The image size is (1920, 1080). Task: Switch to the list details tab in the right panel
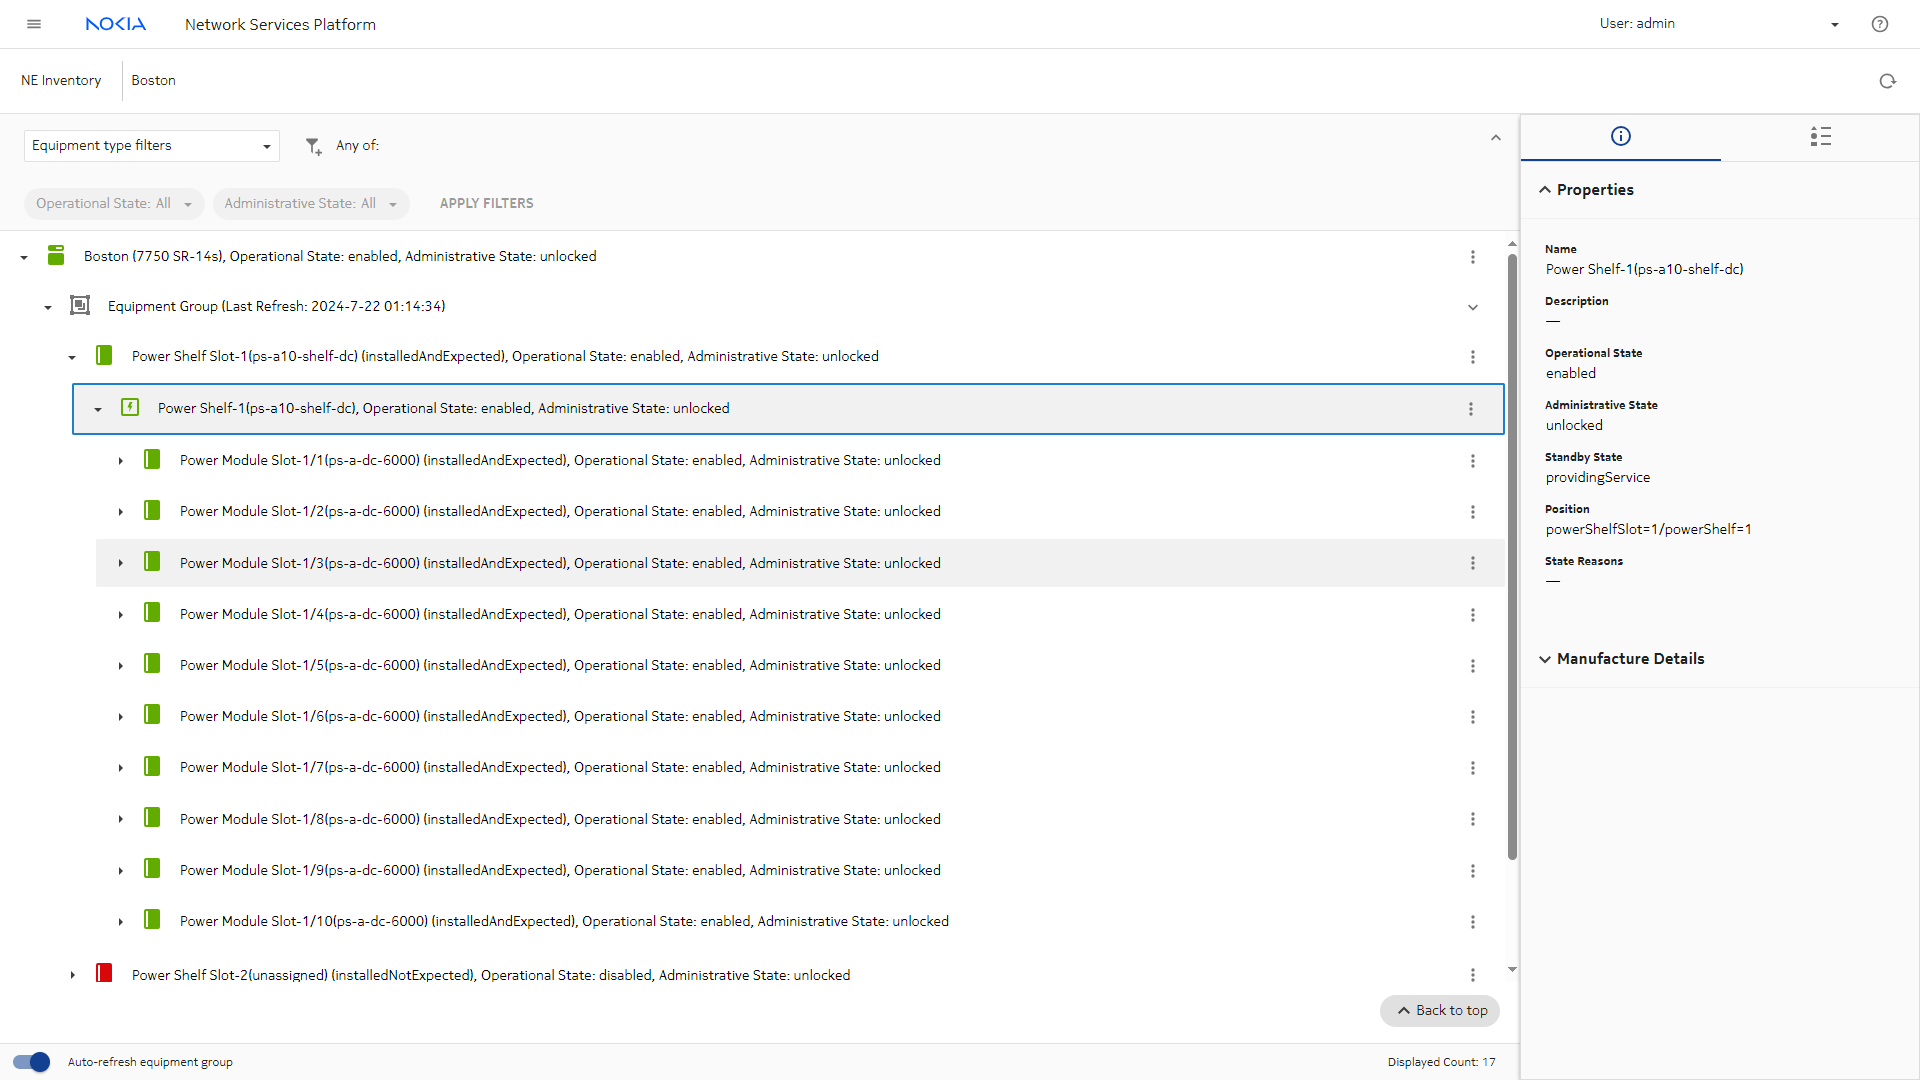(x=1820, y=137)
